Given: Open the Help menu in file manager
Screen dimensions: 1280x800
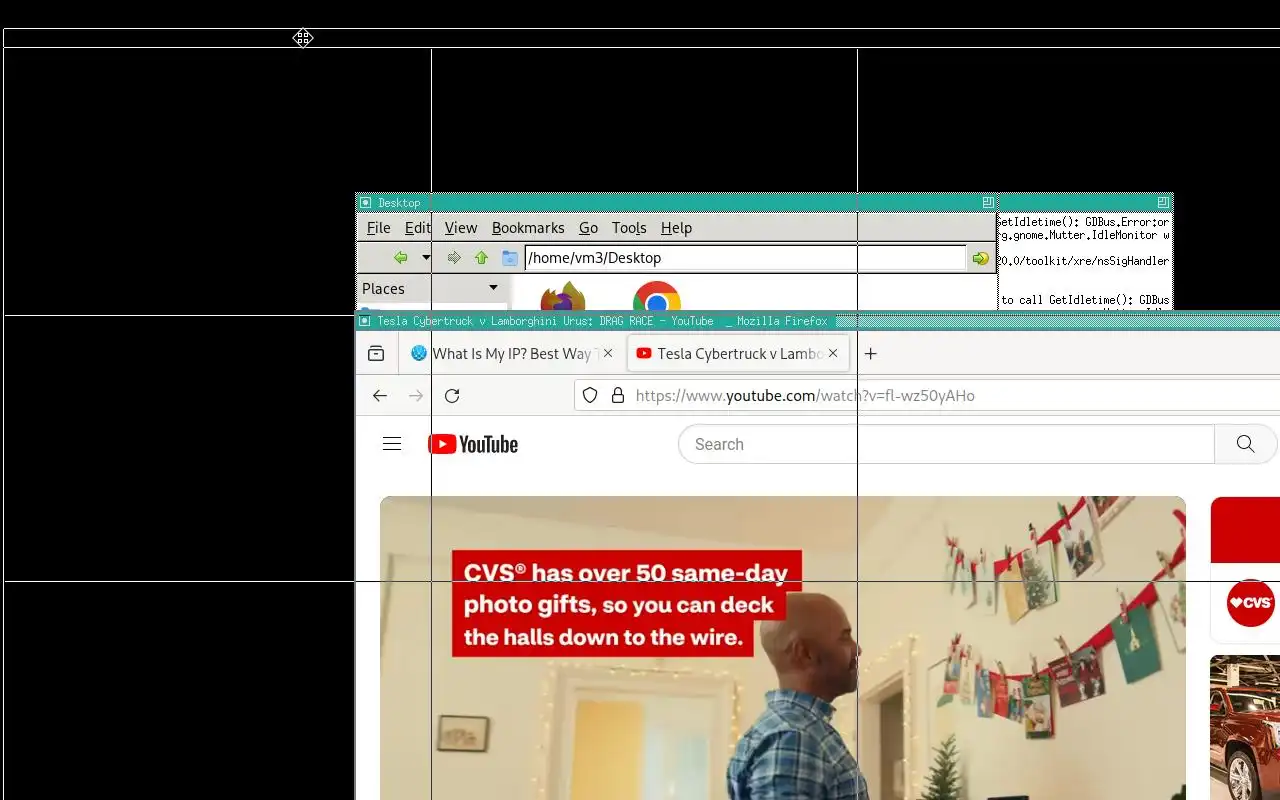Looking at the screenshot, I should pos(676,228).
